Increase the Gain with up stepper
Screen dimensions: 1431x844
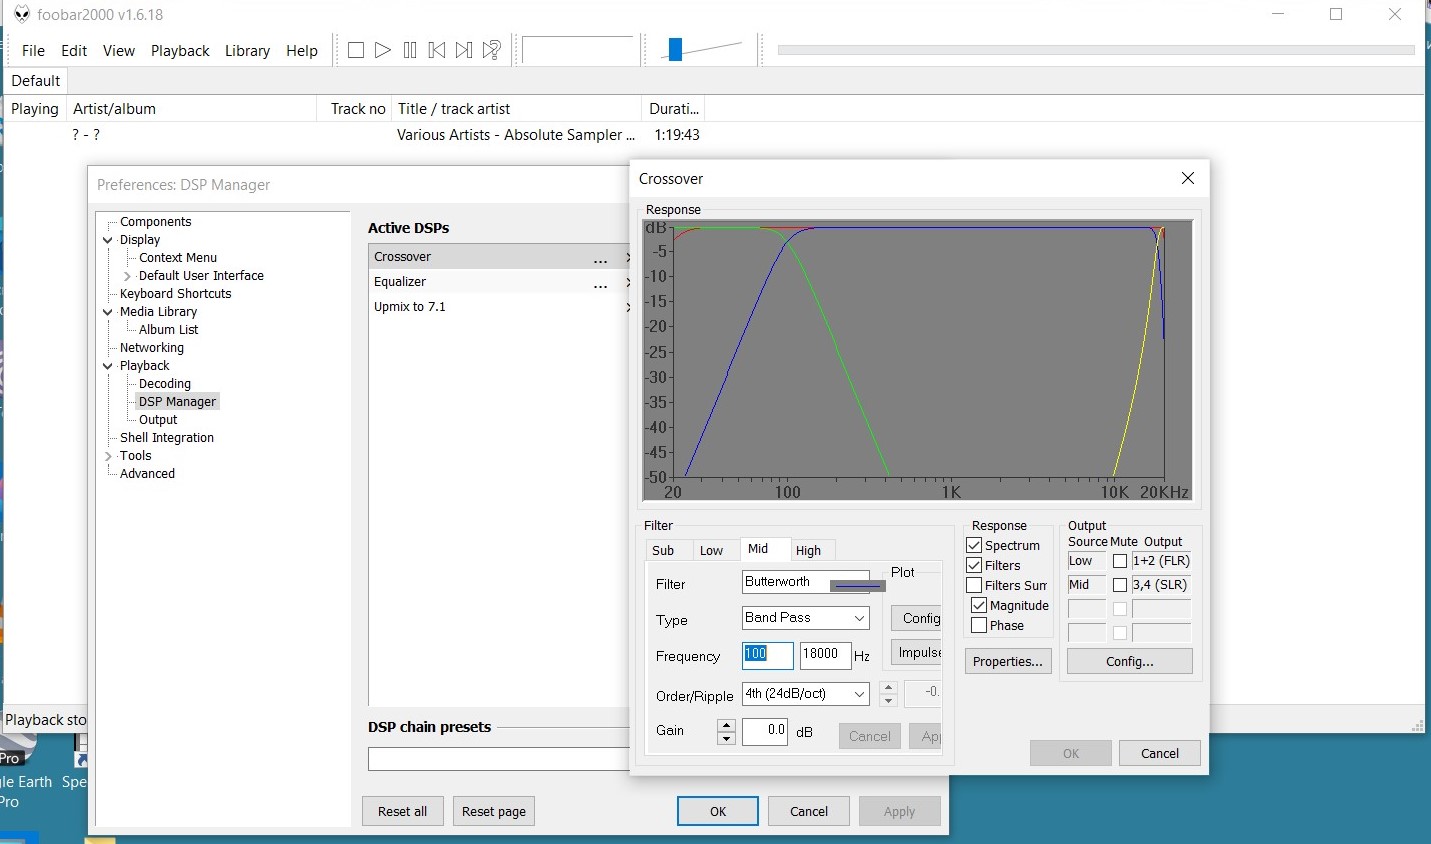[727, 725]
